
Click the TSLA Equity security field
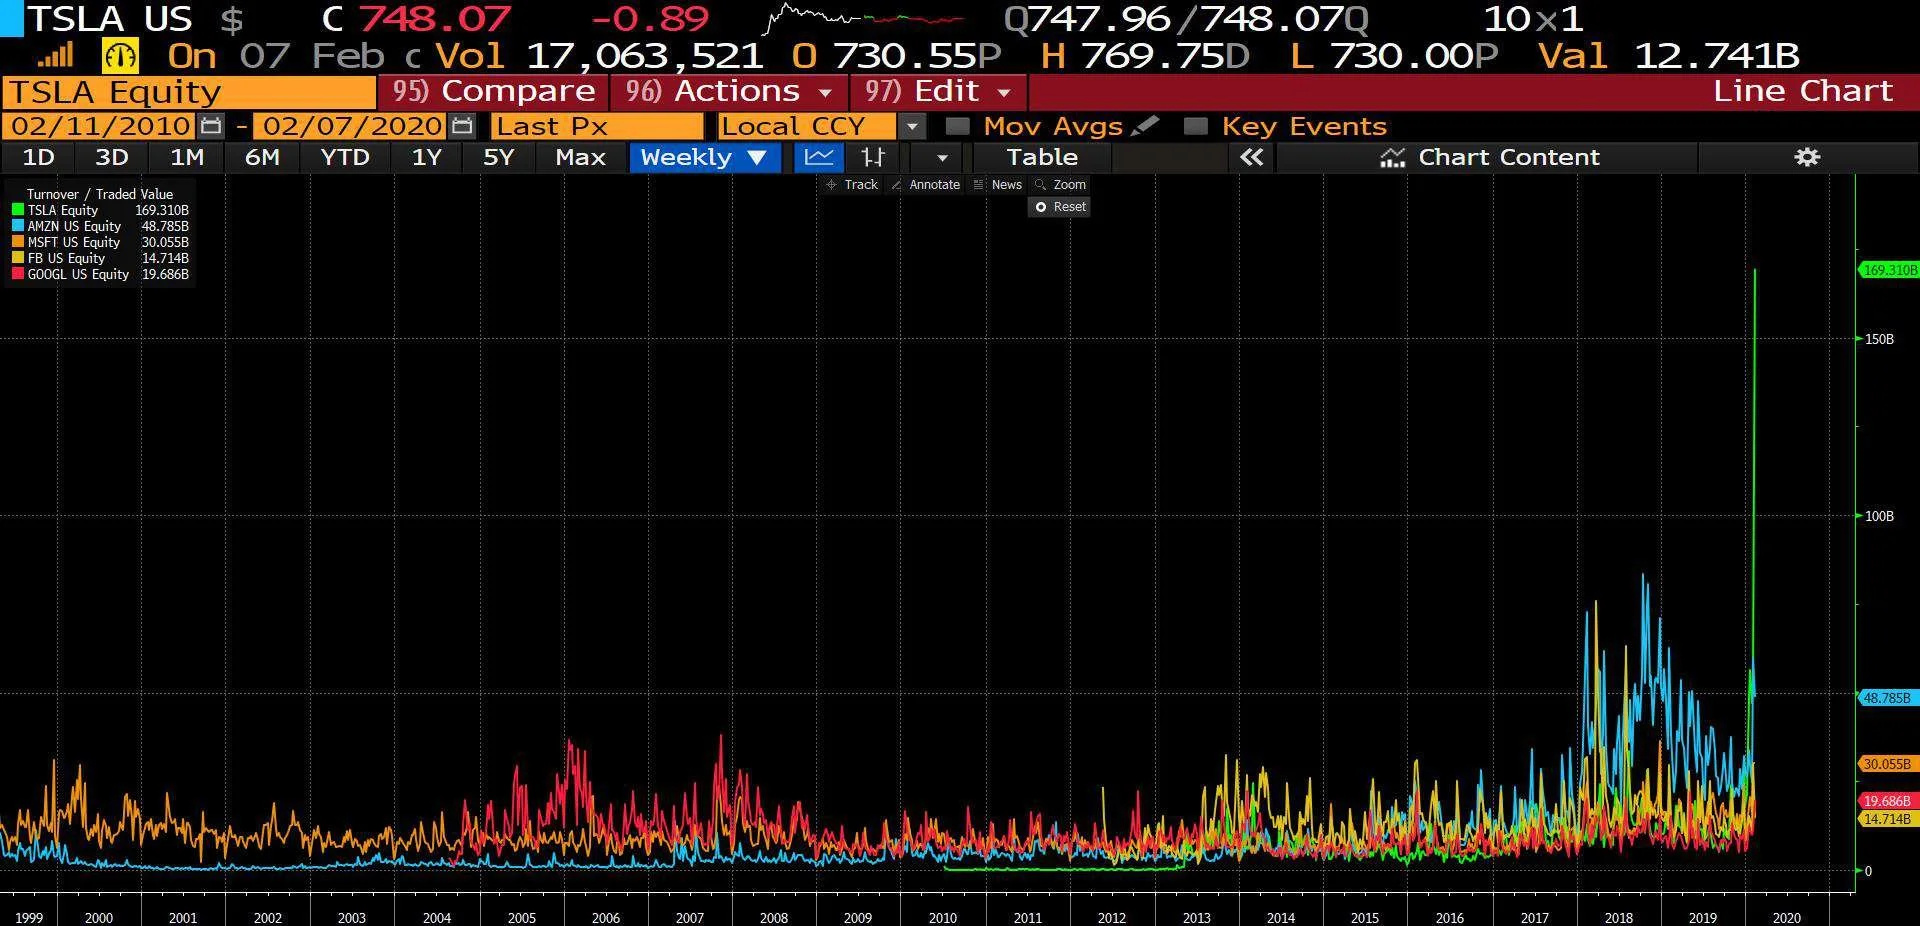189,92
